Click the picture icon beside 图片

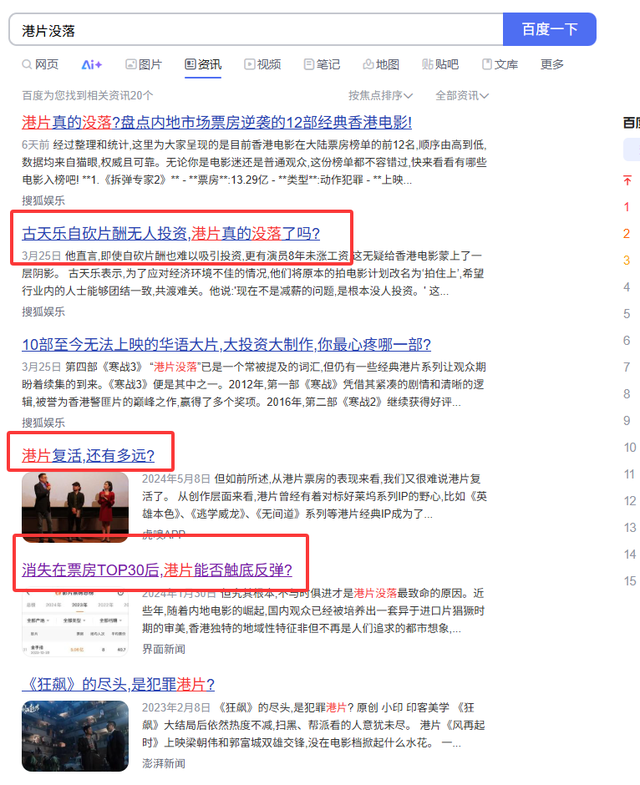pyautogui.click(x=131, y=65)
